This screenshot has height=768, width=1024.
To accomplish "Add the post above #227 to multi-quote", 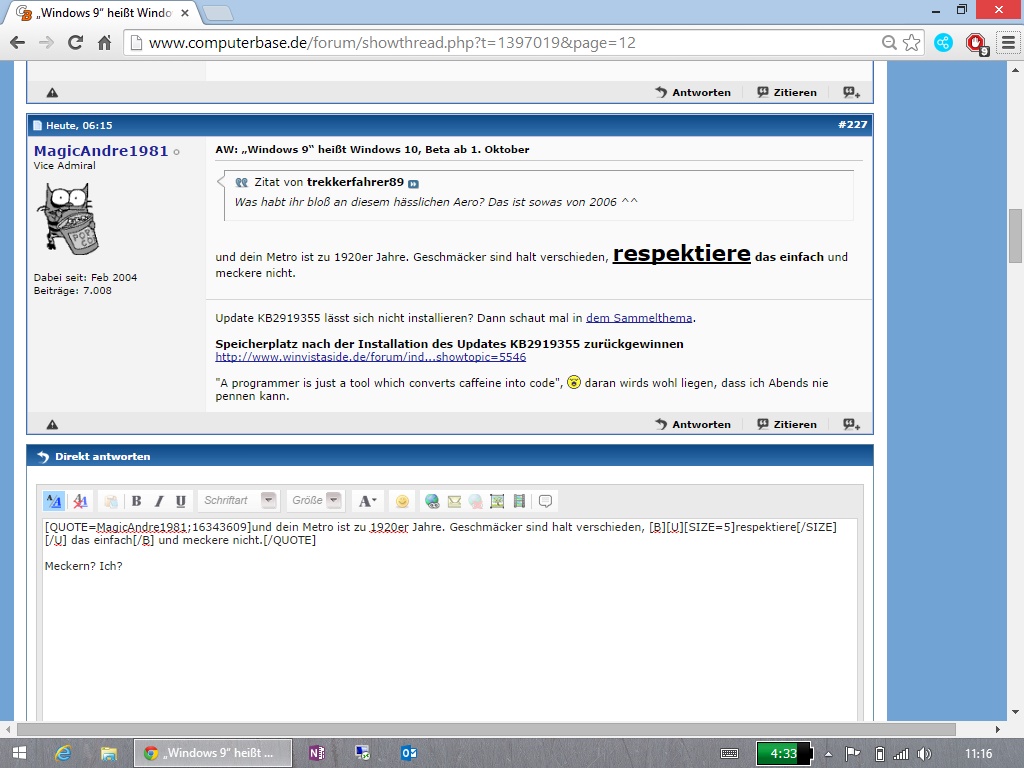I will pyautogui.click(x=851, y=93).
